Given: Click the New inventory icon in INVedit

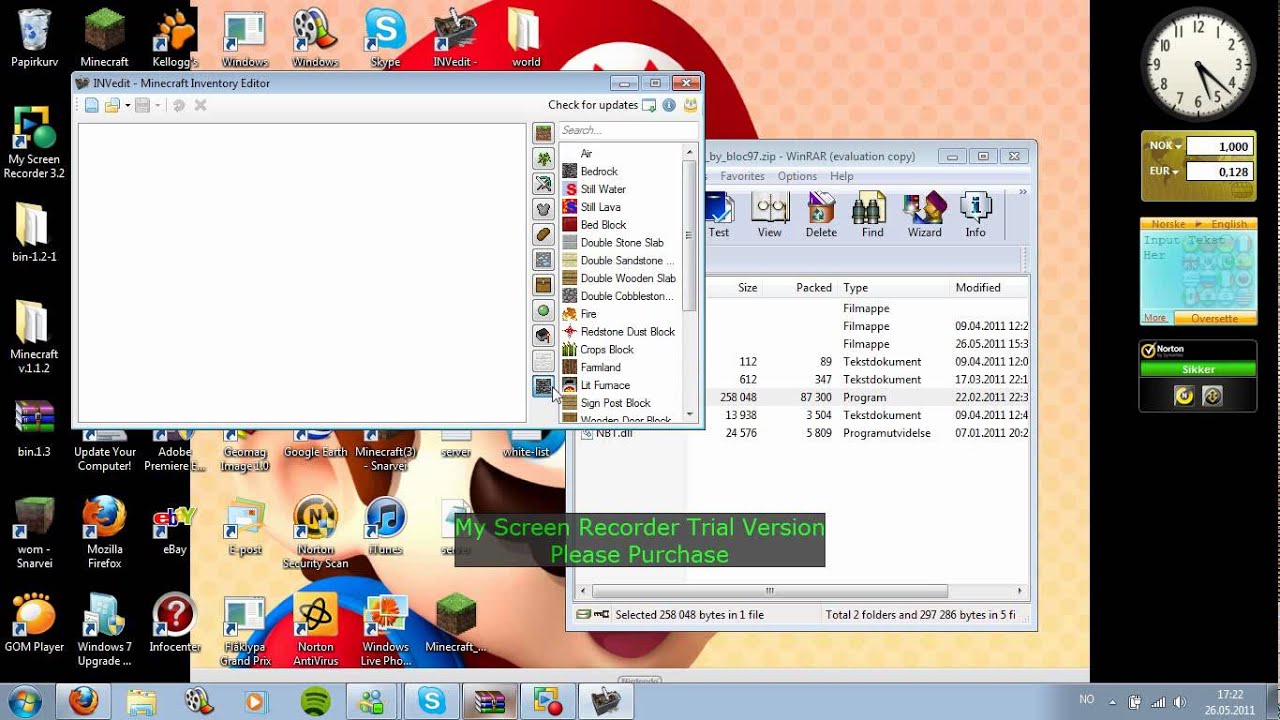Looking at the screenshot, I should click(x=92, y=105).
